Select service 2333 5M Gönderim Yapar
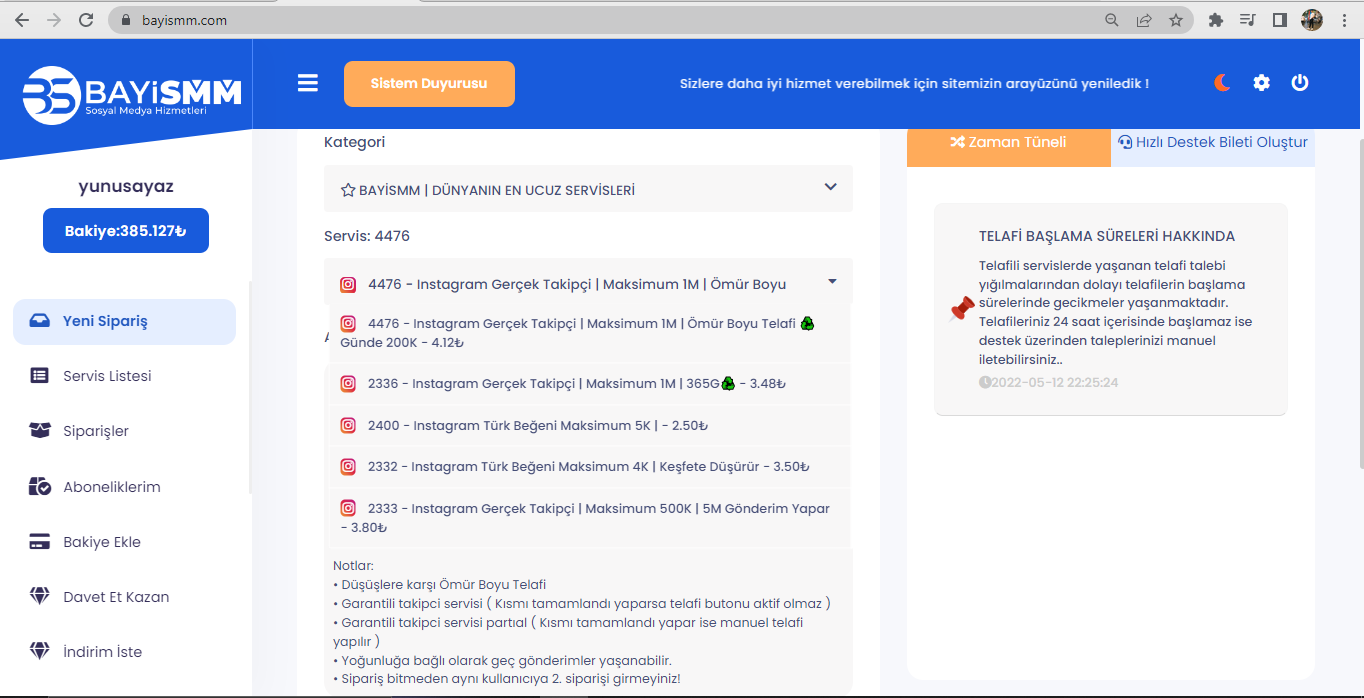Image resolution: width=1364 pixels, height=698 pixels. coord(588,517)
